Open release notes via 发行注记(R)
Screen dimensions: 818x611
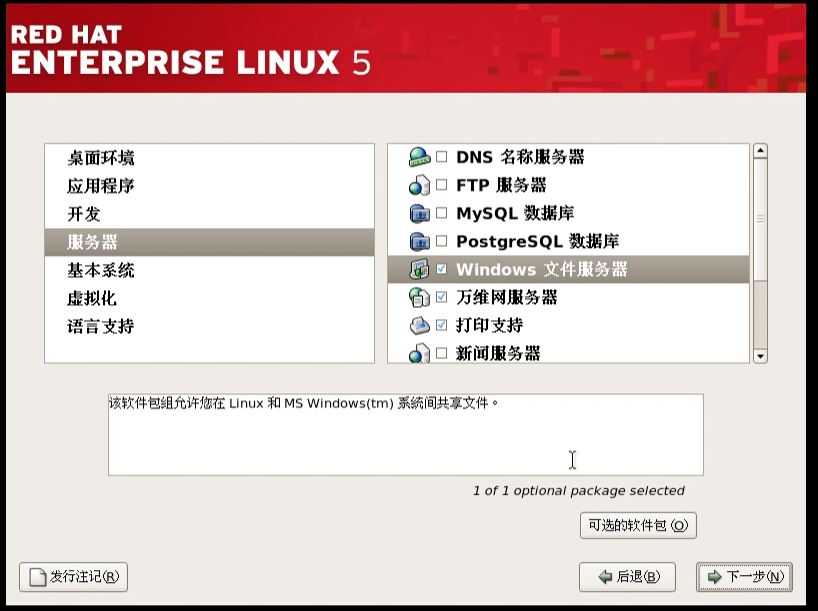click(74, 577)
